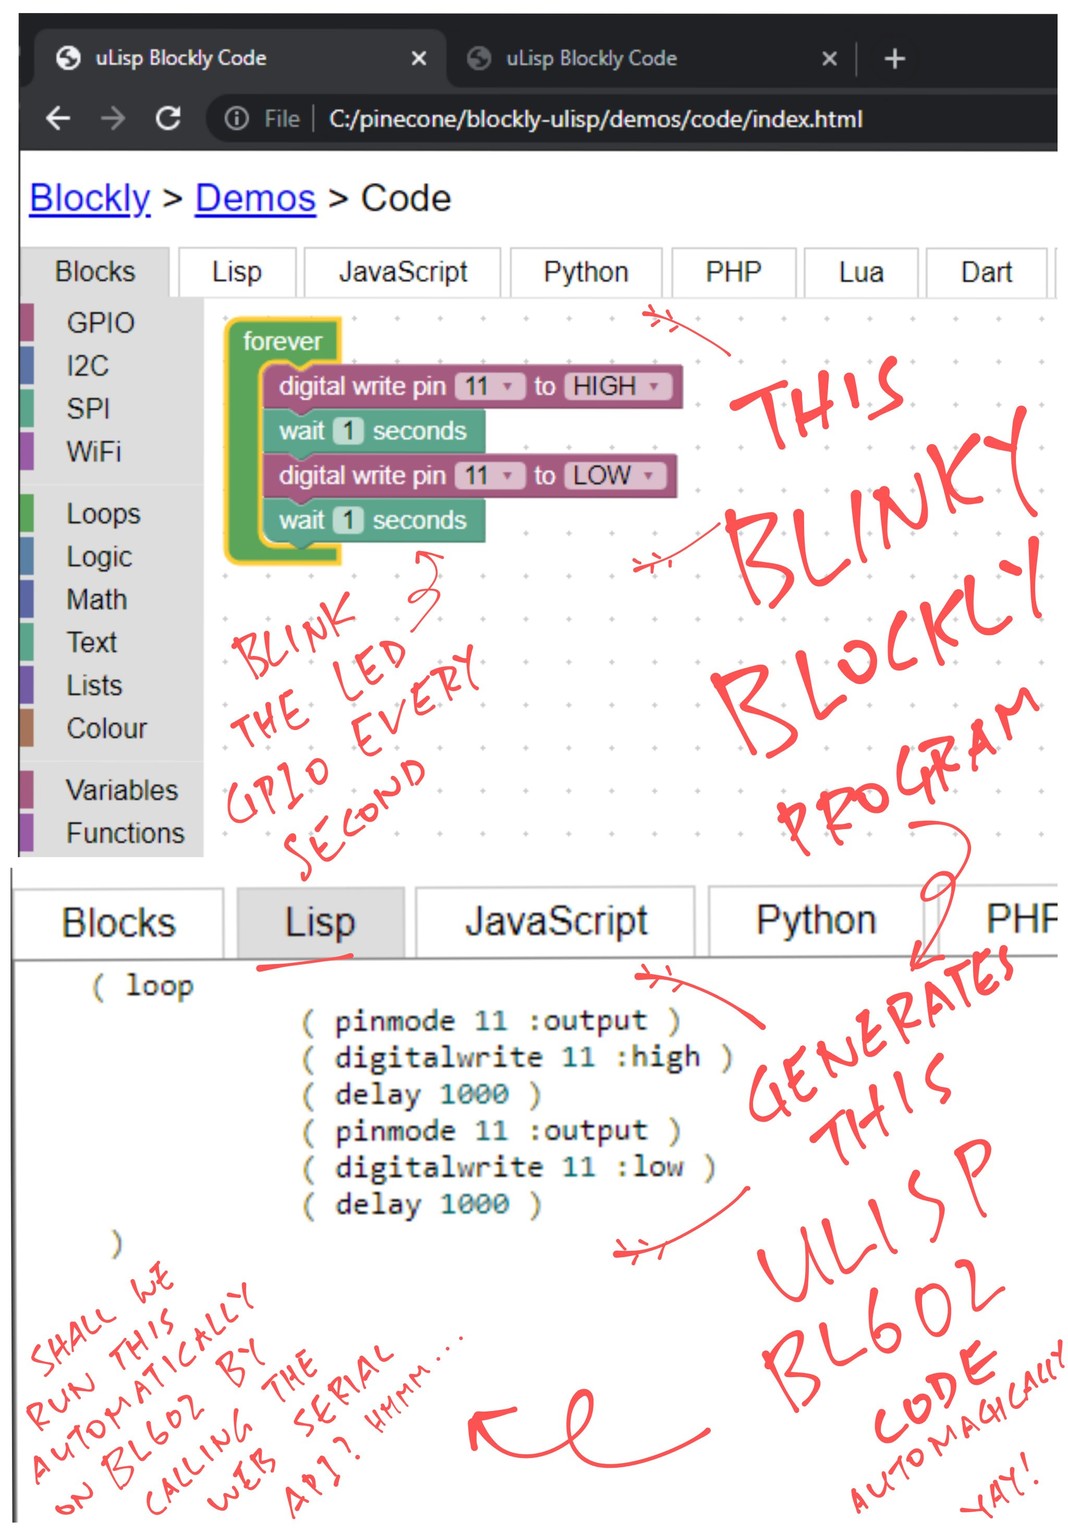Open pin 11 dropdown in first digital write block
The height and width of the screenshot is (1533, 1068).
click(490, 386)
